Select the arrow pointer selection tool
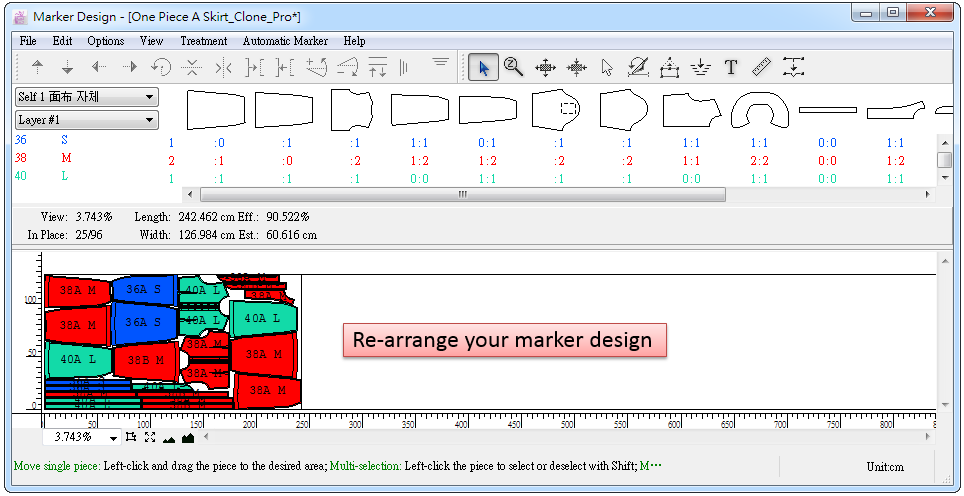The image size is (964, 496). (x=484, y=68)
